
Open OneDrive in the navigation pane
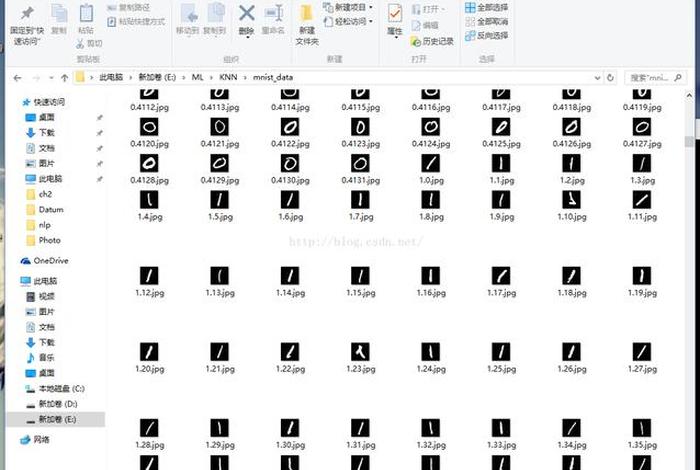tap(50, 260)
